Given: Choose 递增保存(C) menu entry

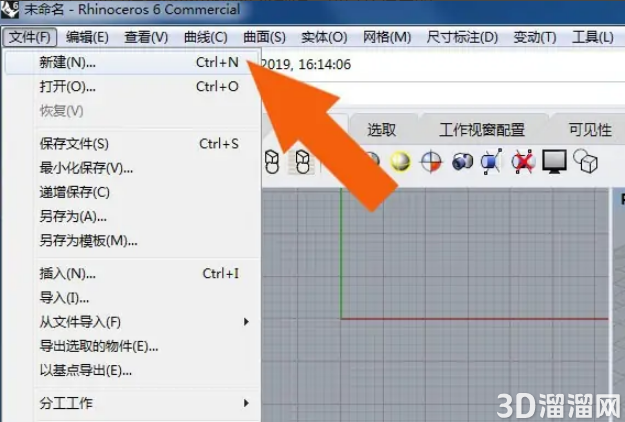Looking at the screenshot, I should [x=132, y=192].
